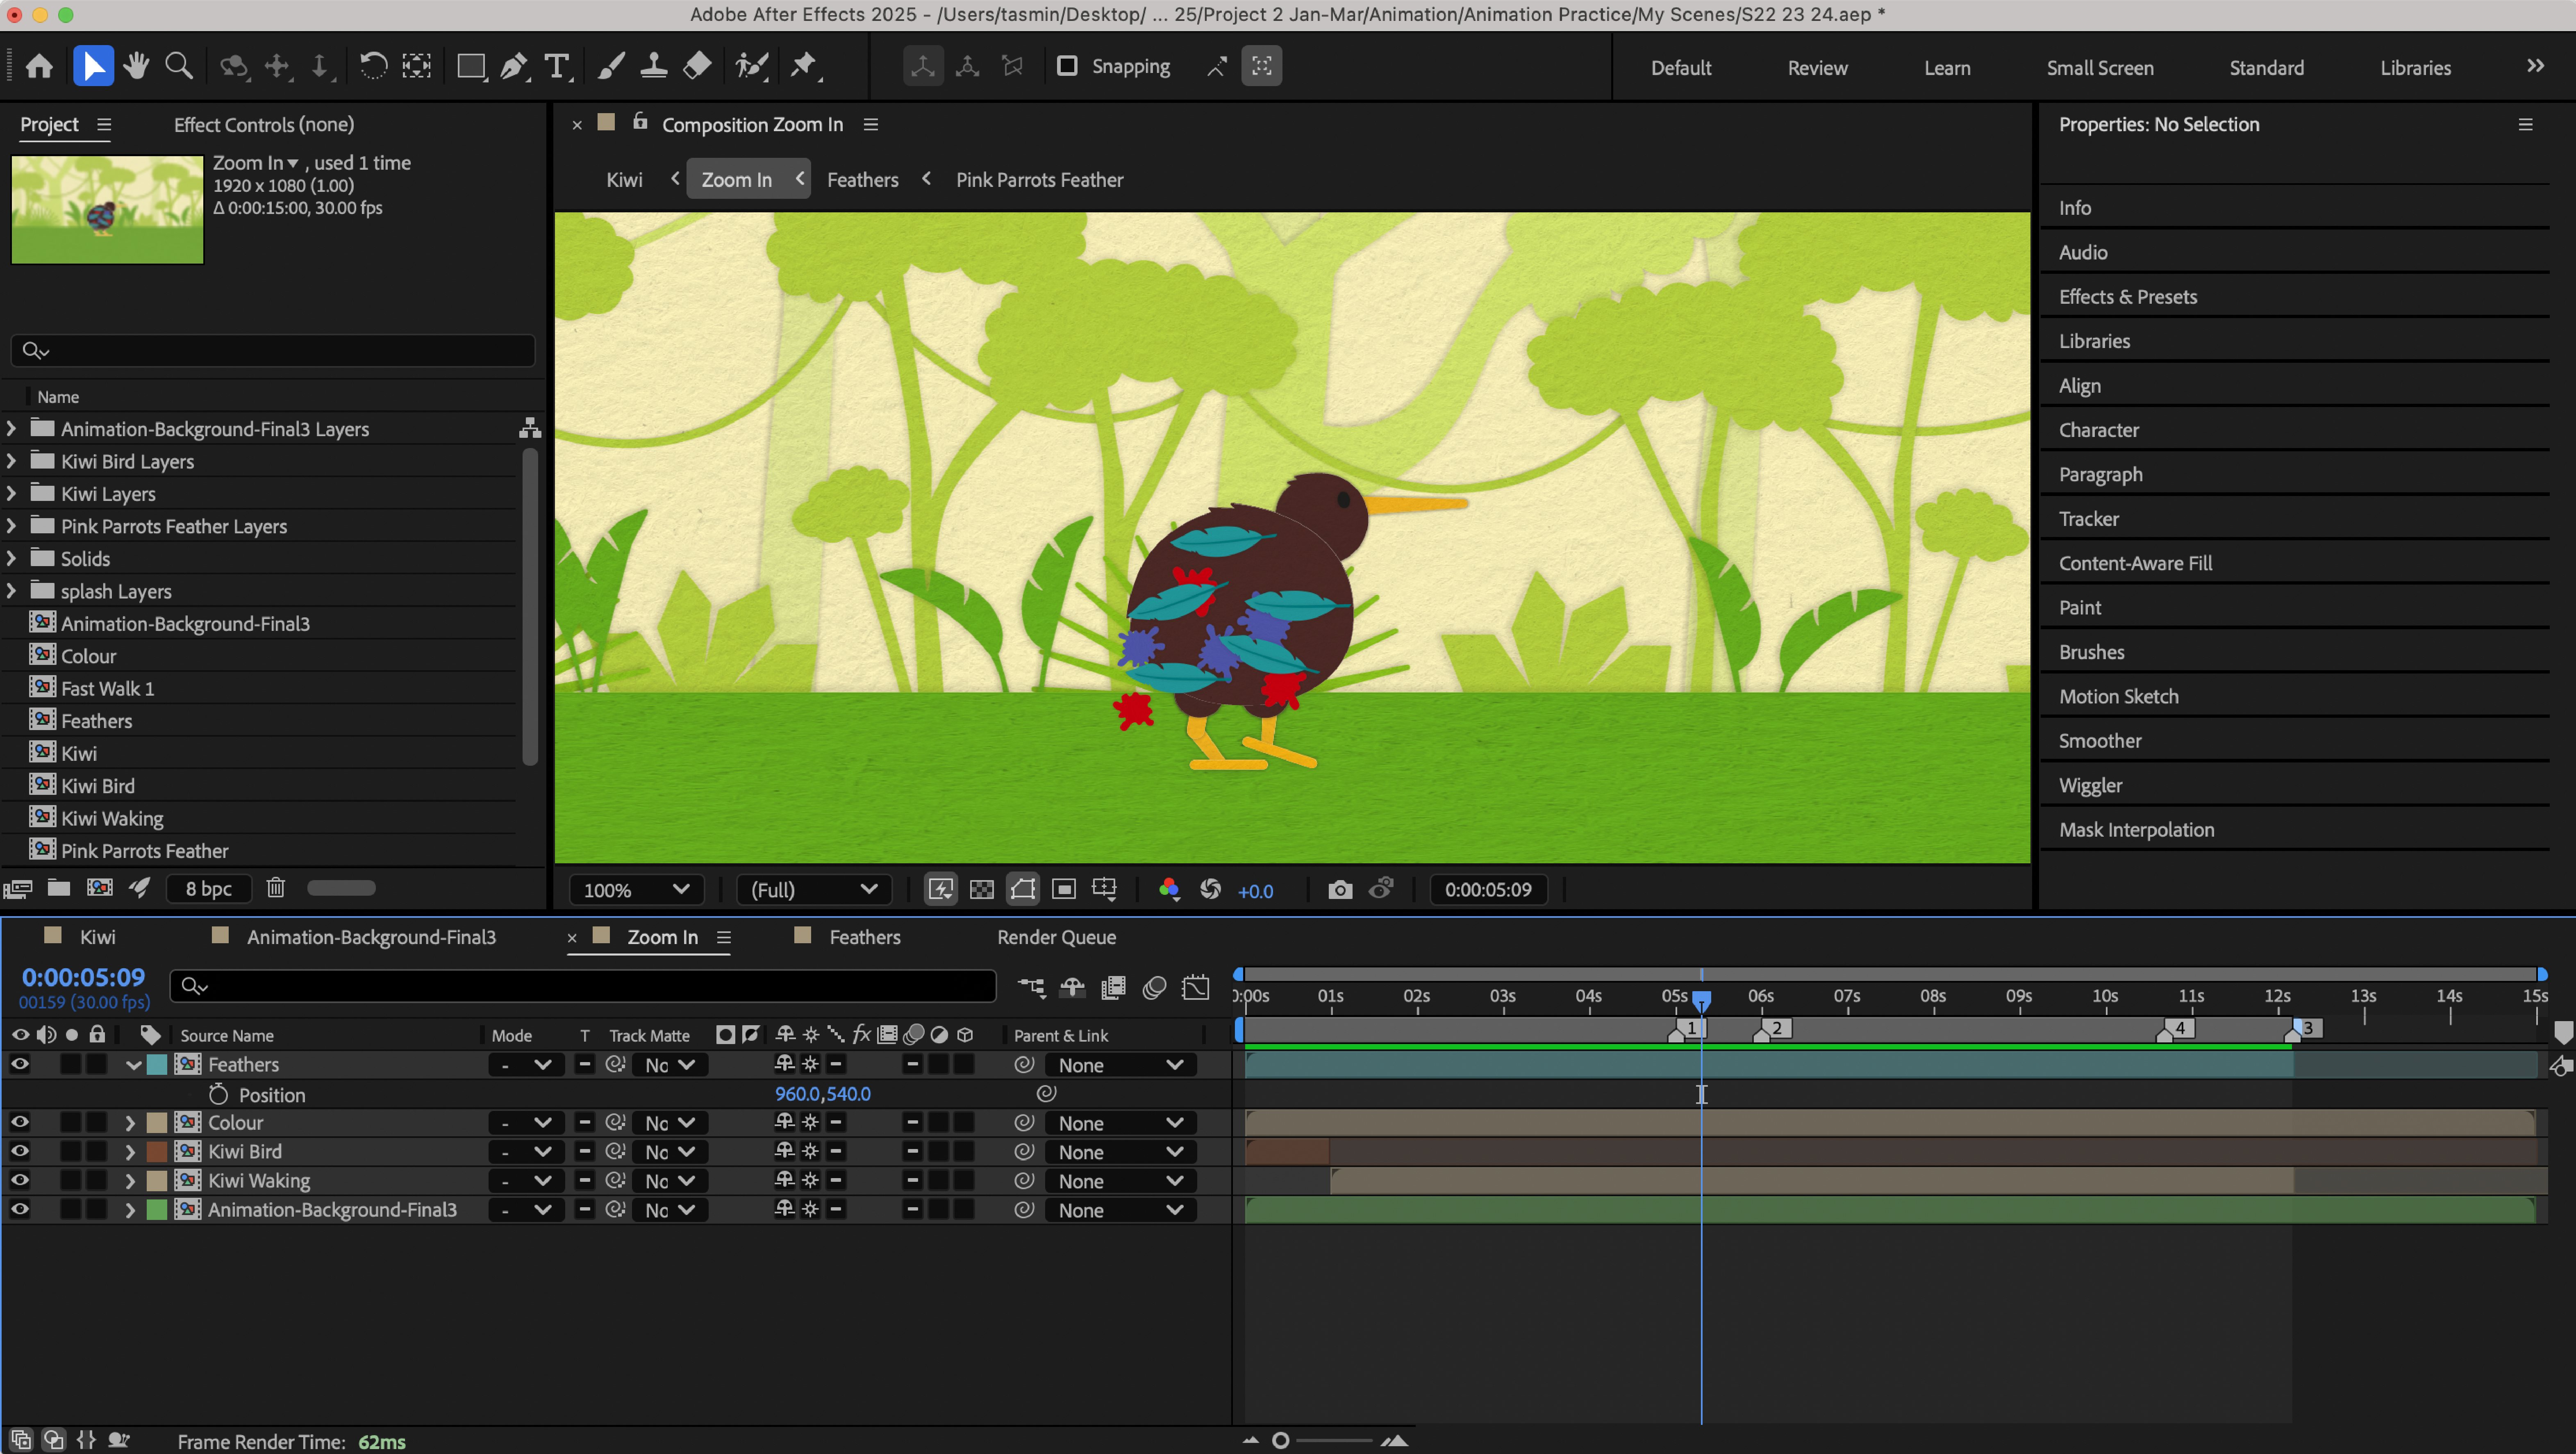Switch to the Kiwi timeline tab
2576x1454 pixels.
point(97,938)
